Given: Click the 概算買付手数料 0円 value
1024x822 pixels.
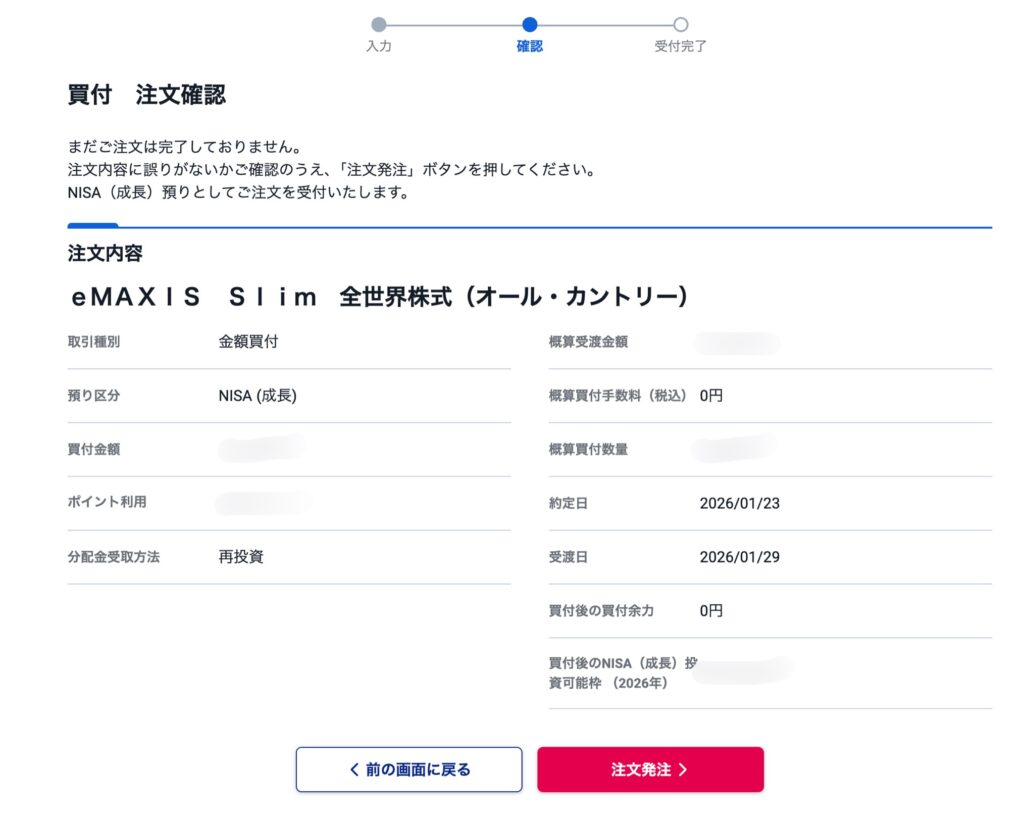Looking at the screenshot, I should (711, 396).
